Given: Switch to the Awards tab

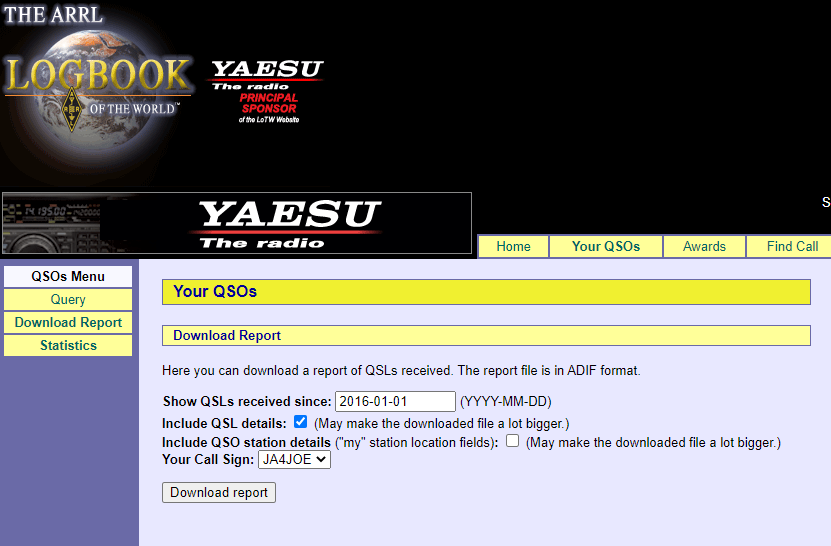Looking at the screenshot, I should click(704, 246).
